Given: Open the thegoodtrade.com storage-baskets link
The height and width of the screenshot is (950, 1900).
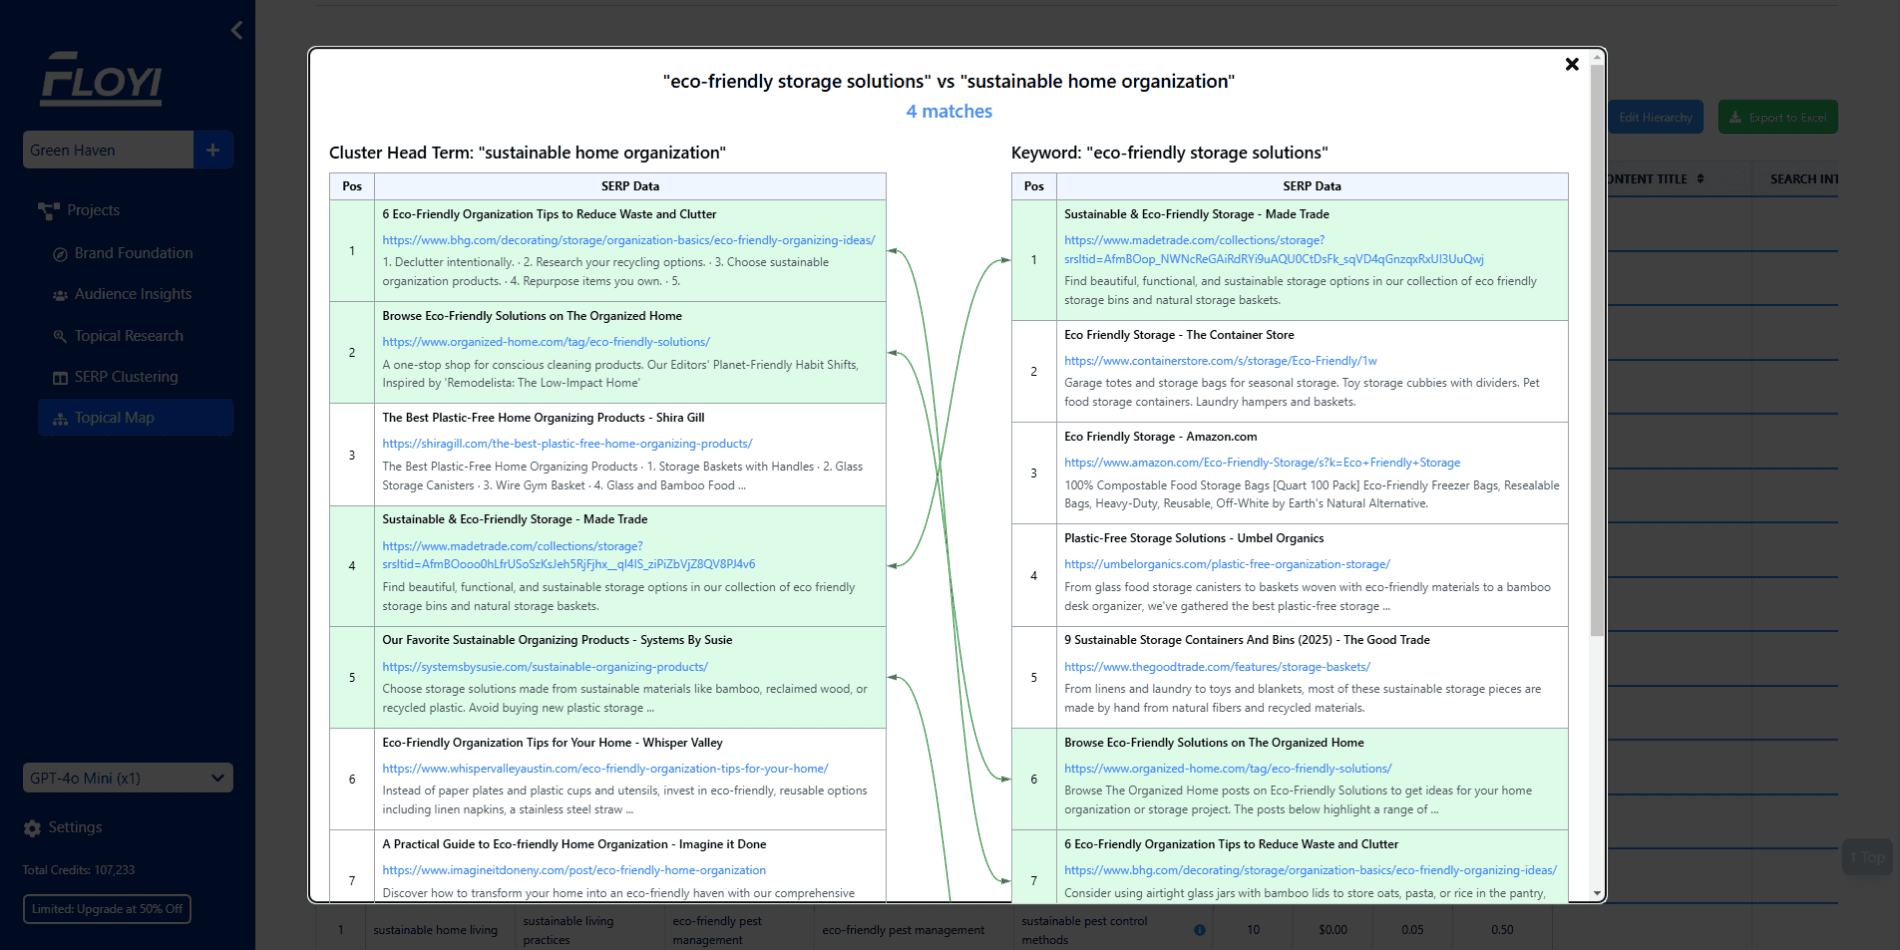Looking at the screenshot, I should 1217,667.
